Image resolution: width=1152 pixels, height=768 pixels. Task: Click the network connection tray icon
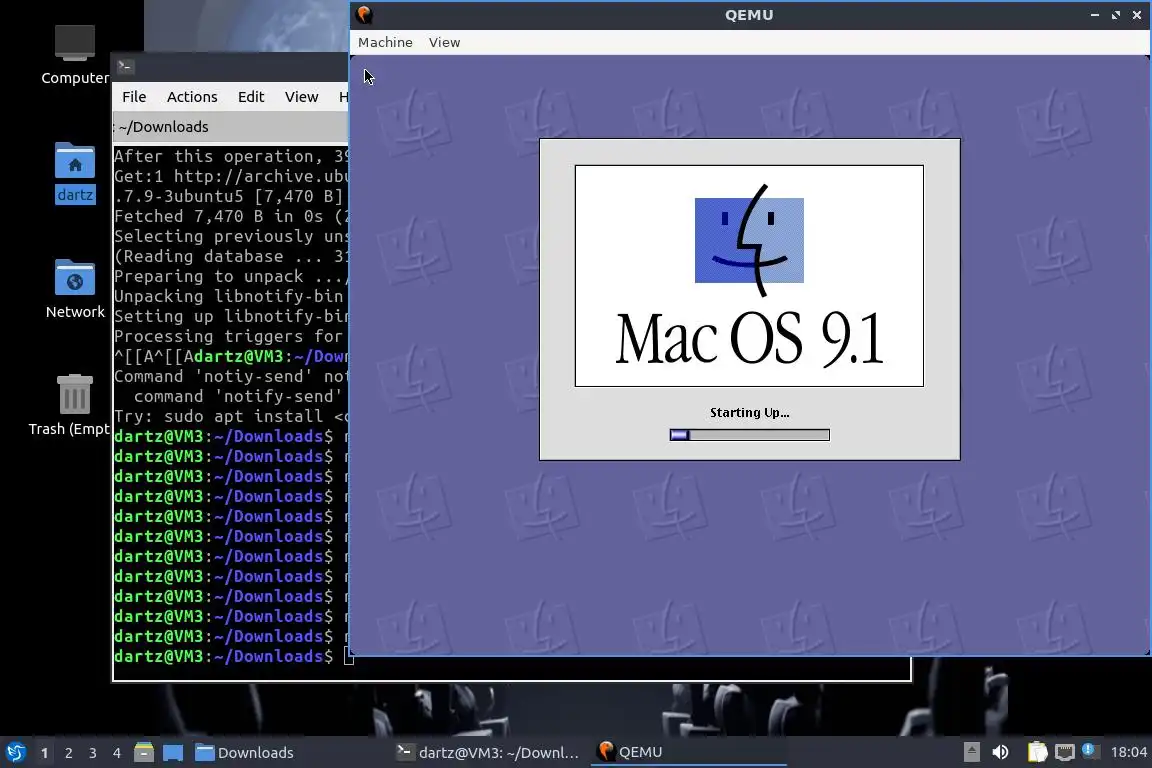(x=1065, y=752)
